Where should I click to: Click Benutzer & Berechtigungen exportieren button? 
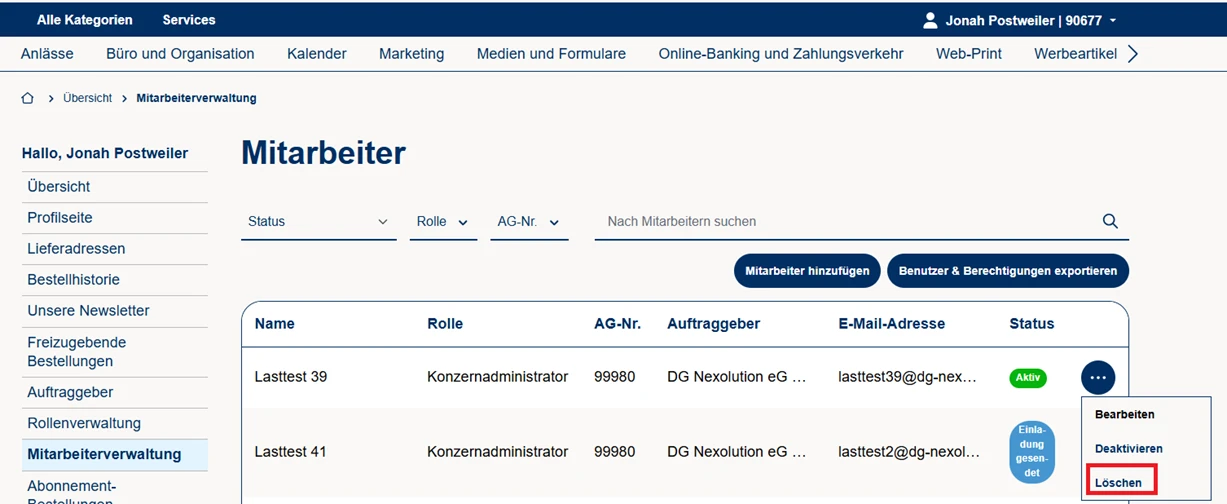pyautogui.click(x=1007, y=271)
